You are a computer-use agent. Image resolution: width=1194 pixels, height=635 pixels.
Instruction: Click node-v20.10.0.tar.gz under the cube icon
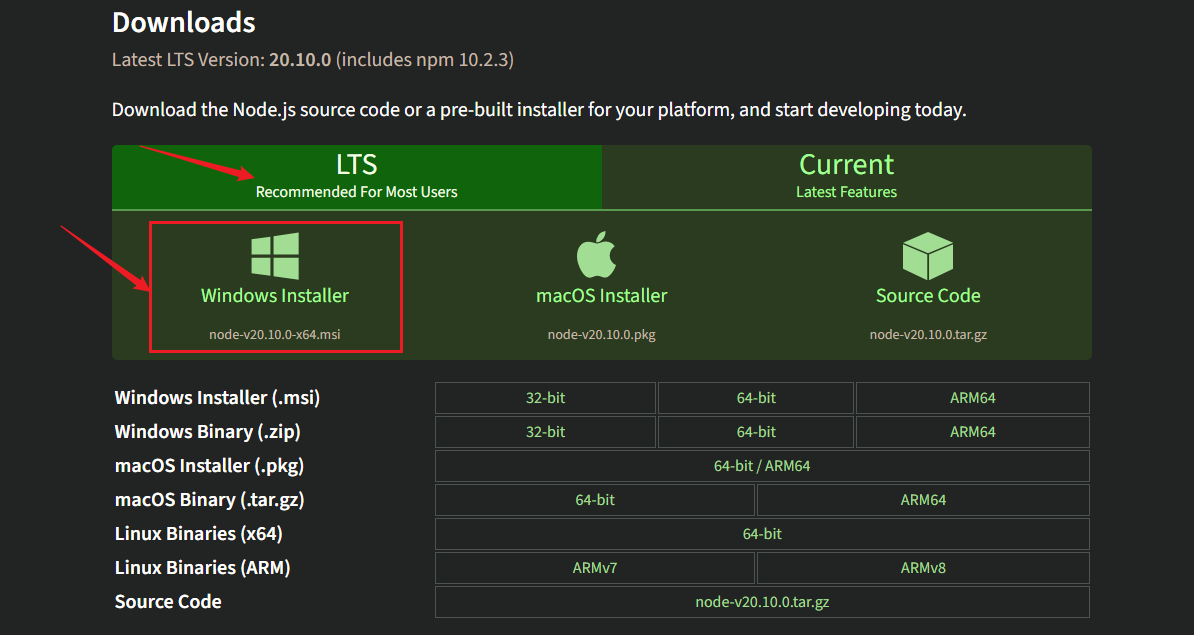928,334
